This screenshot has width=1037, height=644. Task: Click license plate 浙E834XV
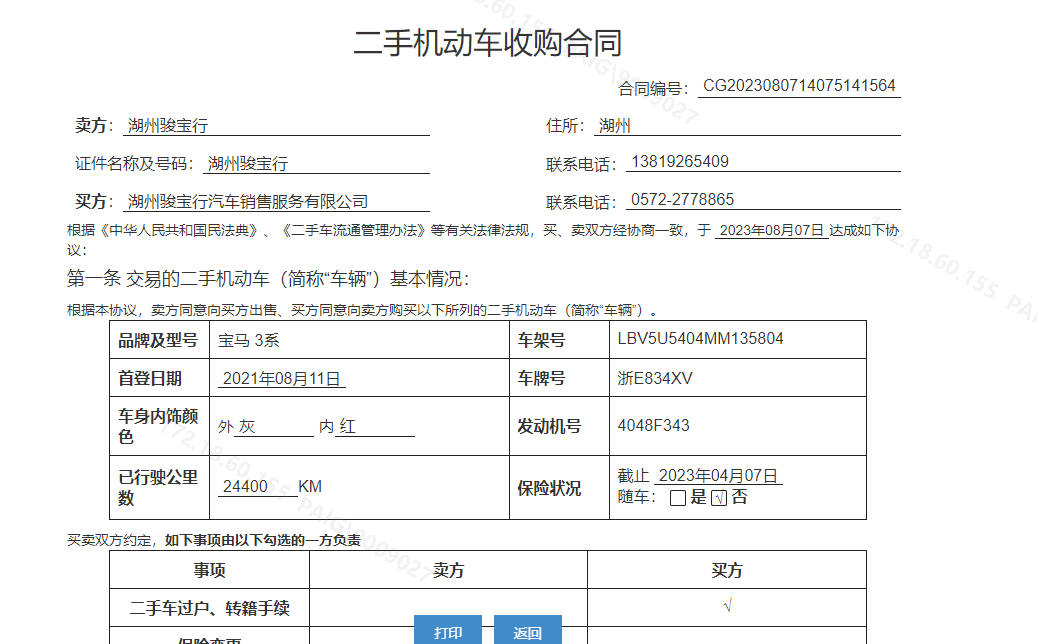point(655,379)
